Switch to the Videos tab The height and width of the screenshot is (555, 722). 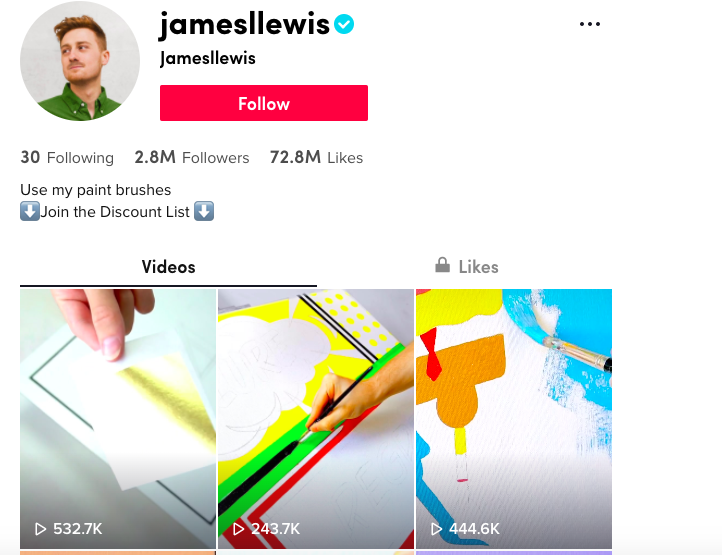tap(169, 267)
